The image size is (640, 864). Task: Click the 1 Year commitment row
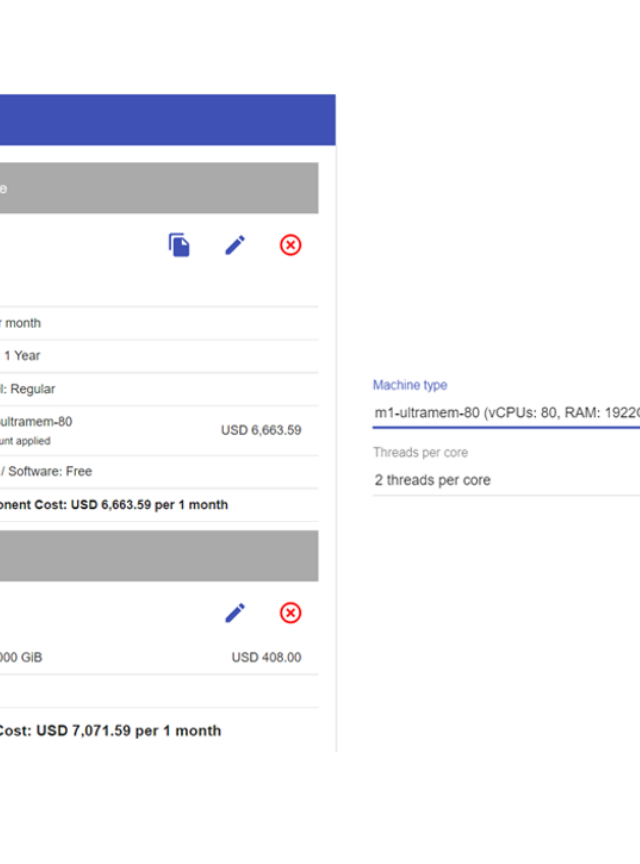tap(159, 356)
